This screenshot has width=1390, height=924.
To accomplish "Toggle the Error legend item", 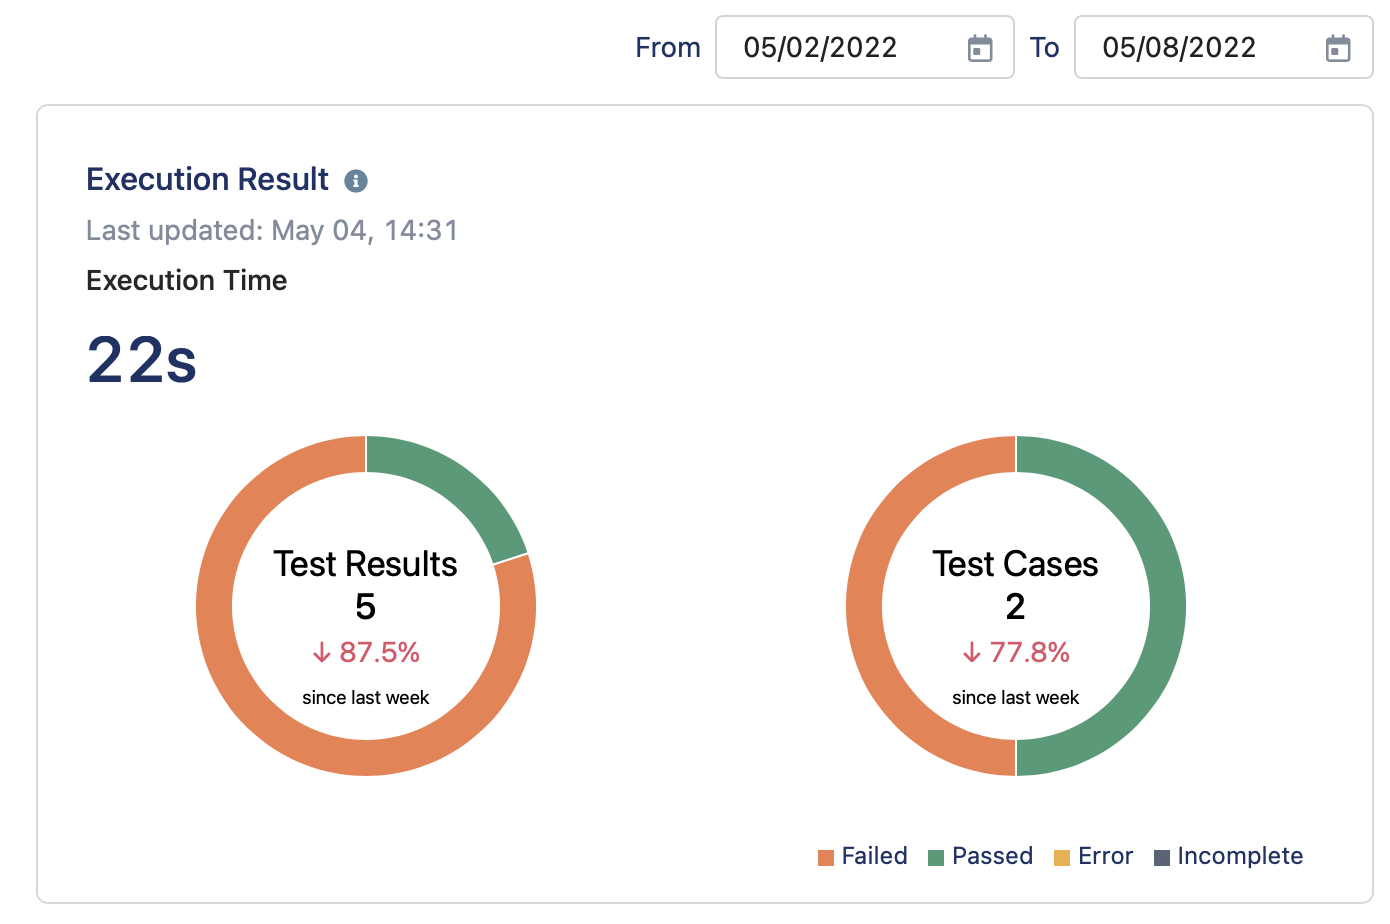I will [1094, 856].
